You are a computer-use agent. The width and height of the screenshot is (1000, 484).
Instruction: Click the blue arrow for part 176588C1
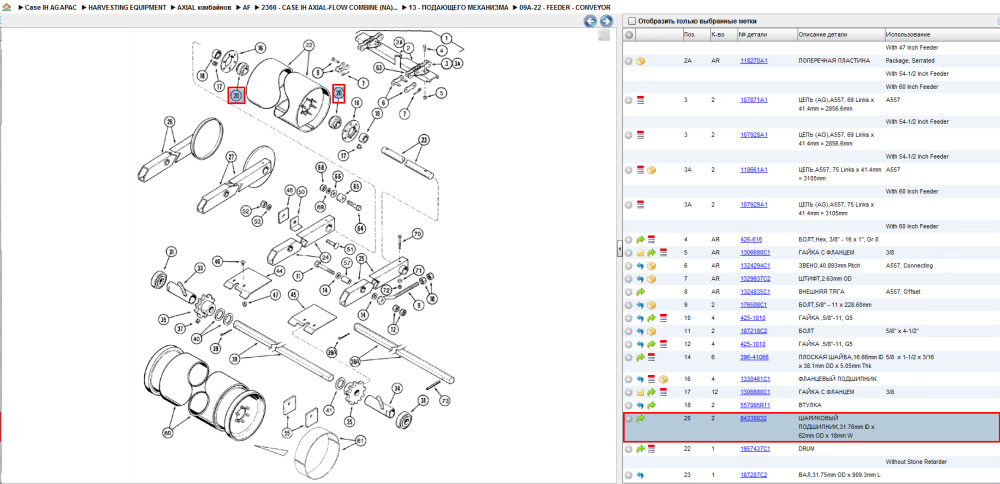(x=641, y=305)
